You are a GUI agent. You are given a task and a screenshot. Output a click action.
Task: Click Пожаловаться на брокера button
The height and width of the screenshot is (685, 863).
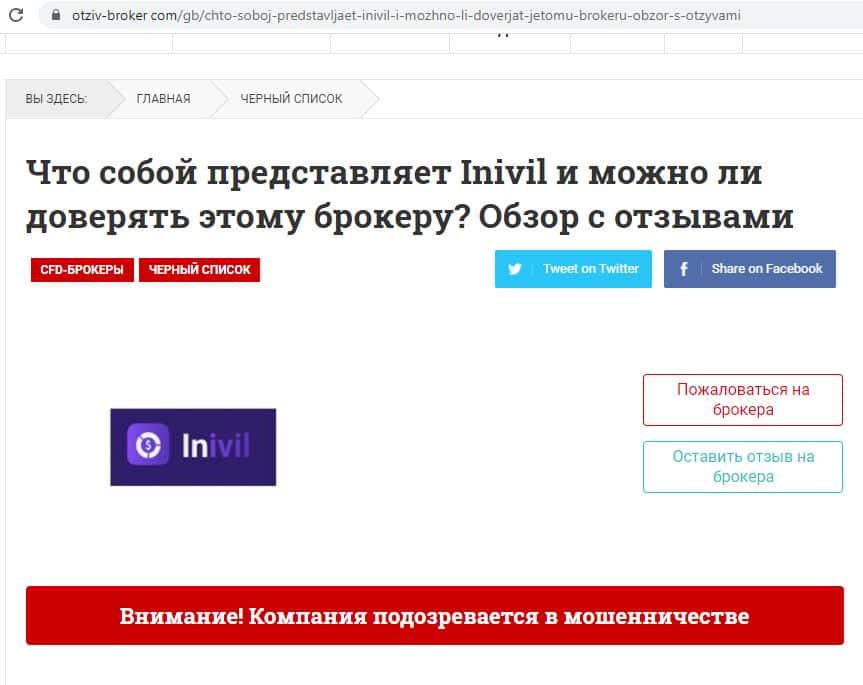point(742,400)
